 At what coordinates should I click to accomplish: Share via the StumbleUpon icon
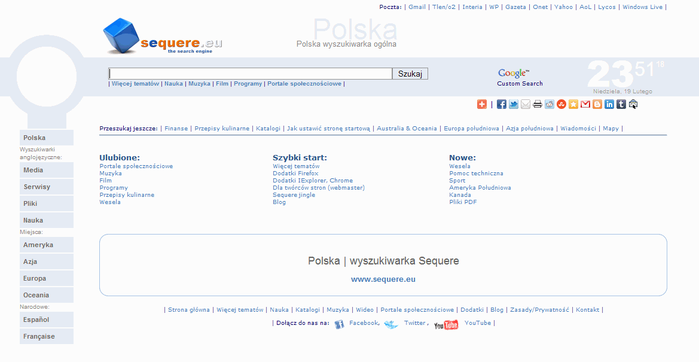(x=562, y=104)
